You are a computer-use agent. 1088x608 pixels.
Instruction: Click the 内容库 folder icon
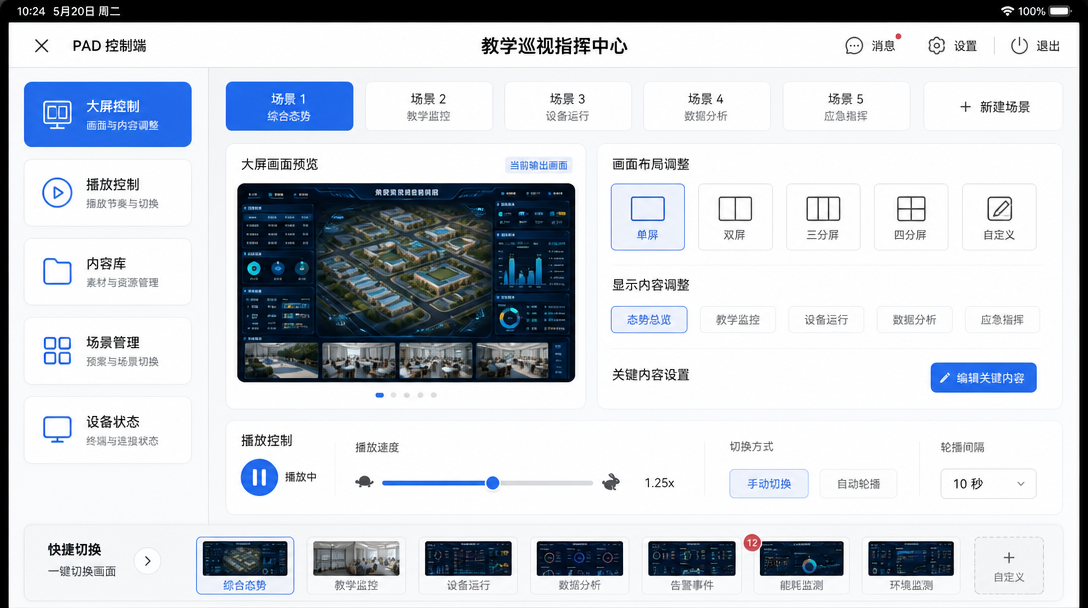[57, 271]
